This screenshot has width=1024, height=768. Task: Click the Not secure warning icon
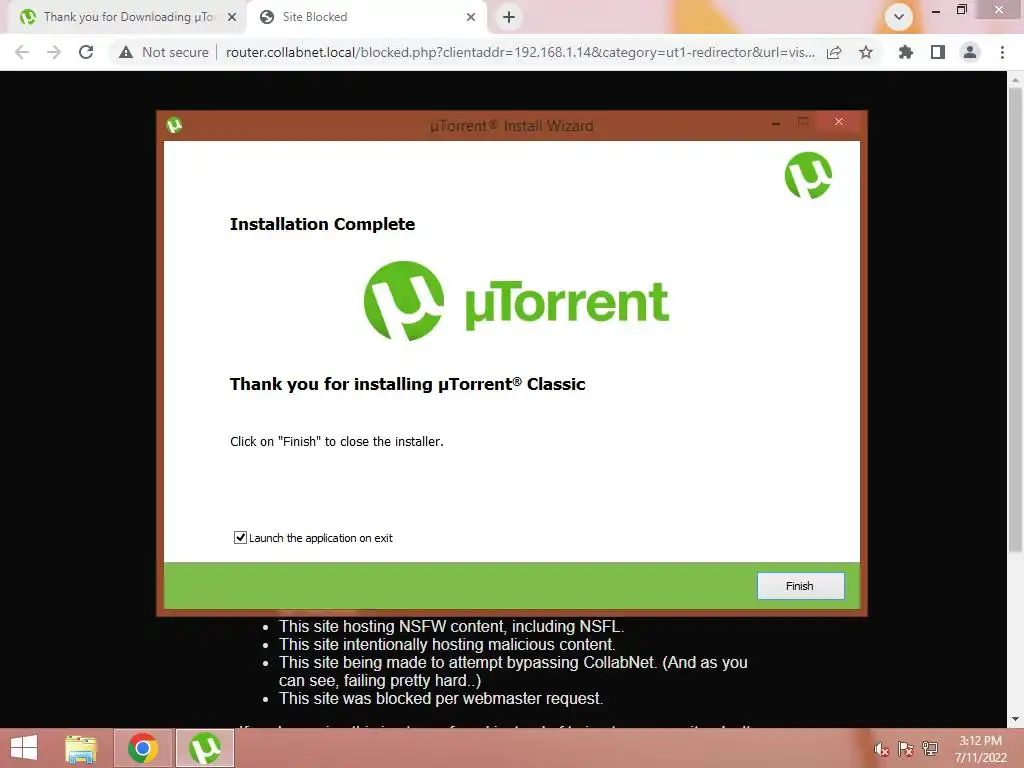[126, 52]
